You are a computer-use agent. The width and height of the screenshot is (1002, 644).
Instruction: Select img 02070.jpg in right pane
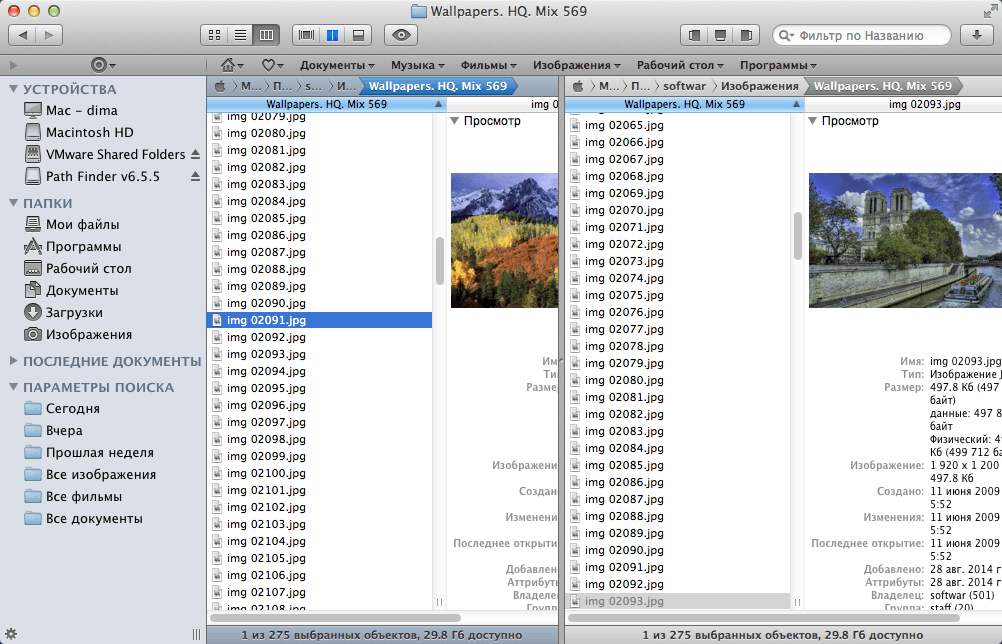[677, 210]
